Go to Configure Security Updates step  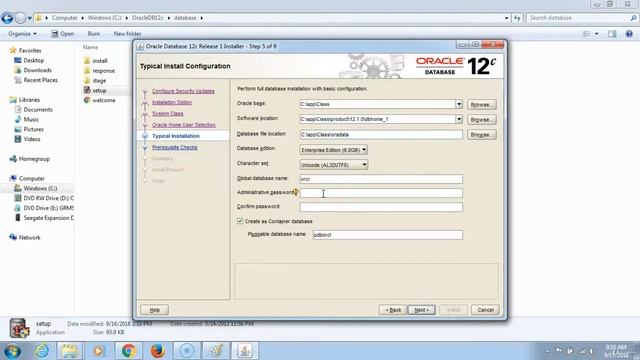point(183,91)
